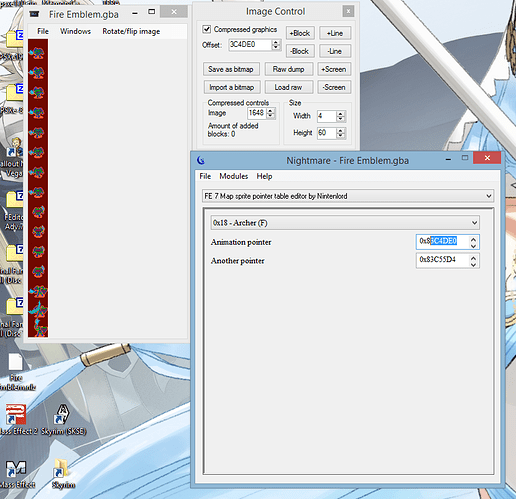The height and width of the screenshot is (499, 516).
Task: Click the map sprite graphics strip
Action: 38,188
